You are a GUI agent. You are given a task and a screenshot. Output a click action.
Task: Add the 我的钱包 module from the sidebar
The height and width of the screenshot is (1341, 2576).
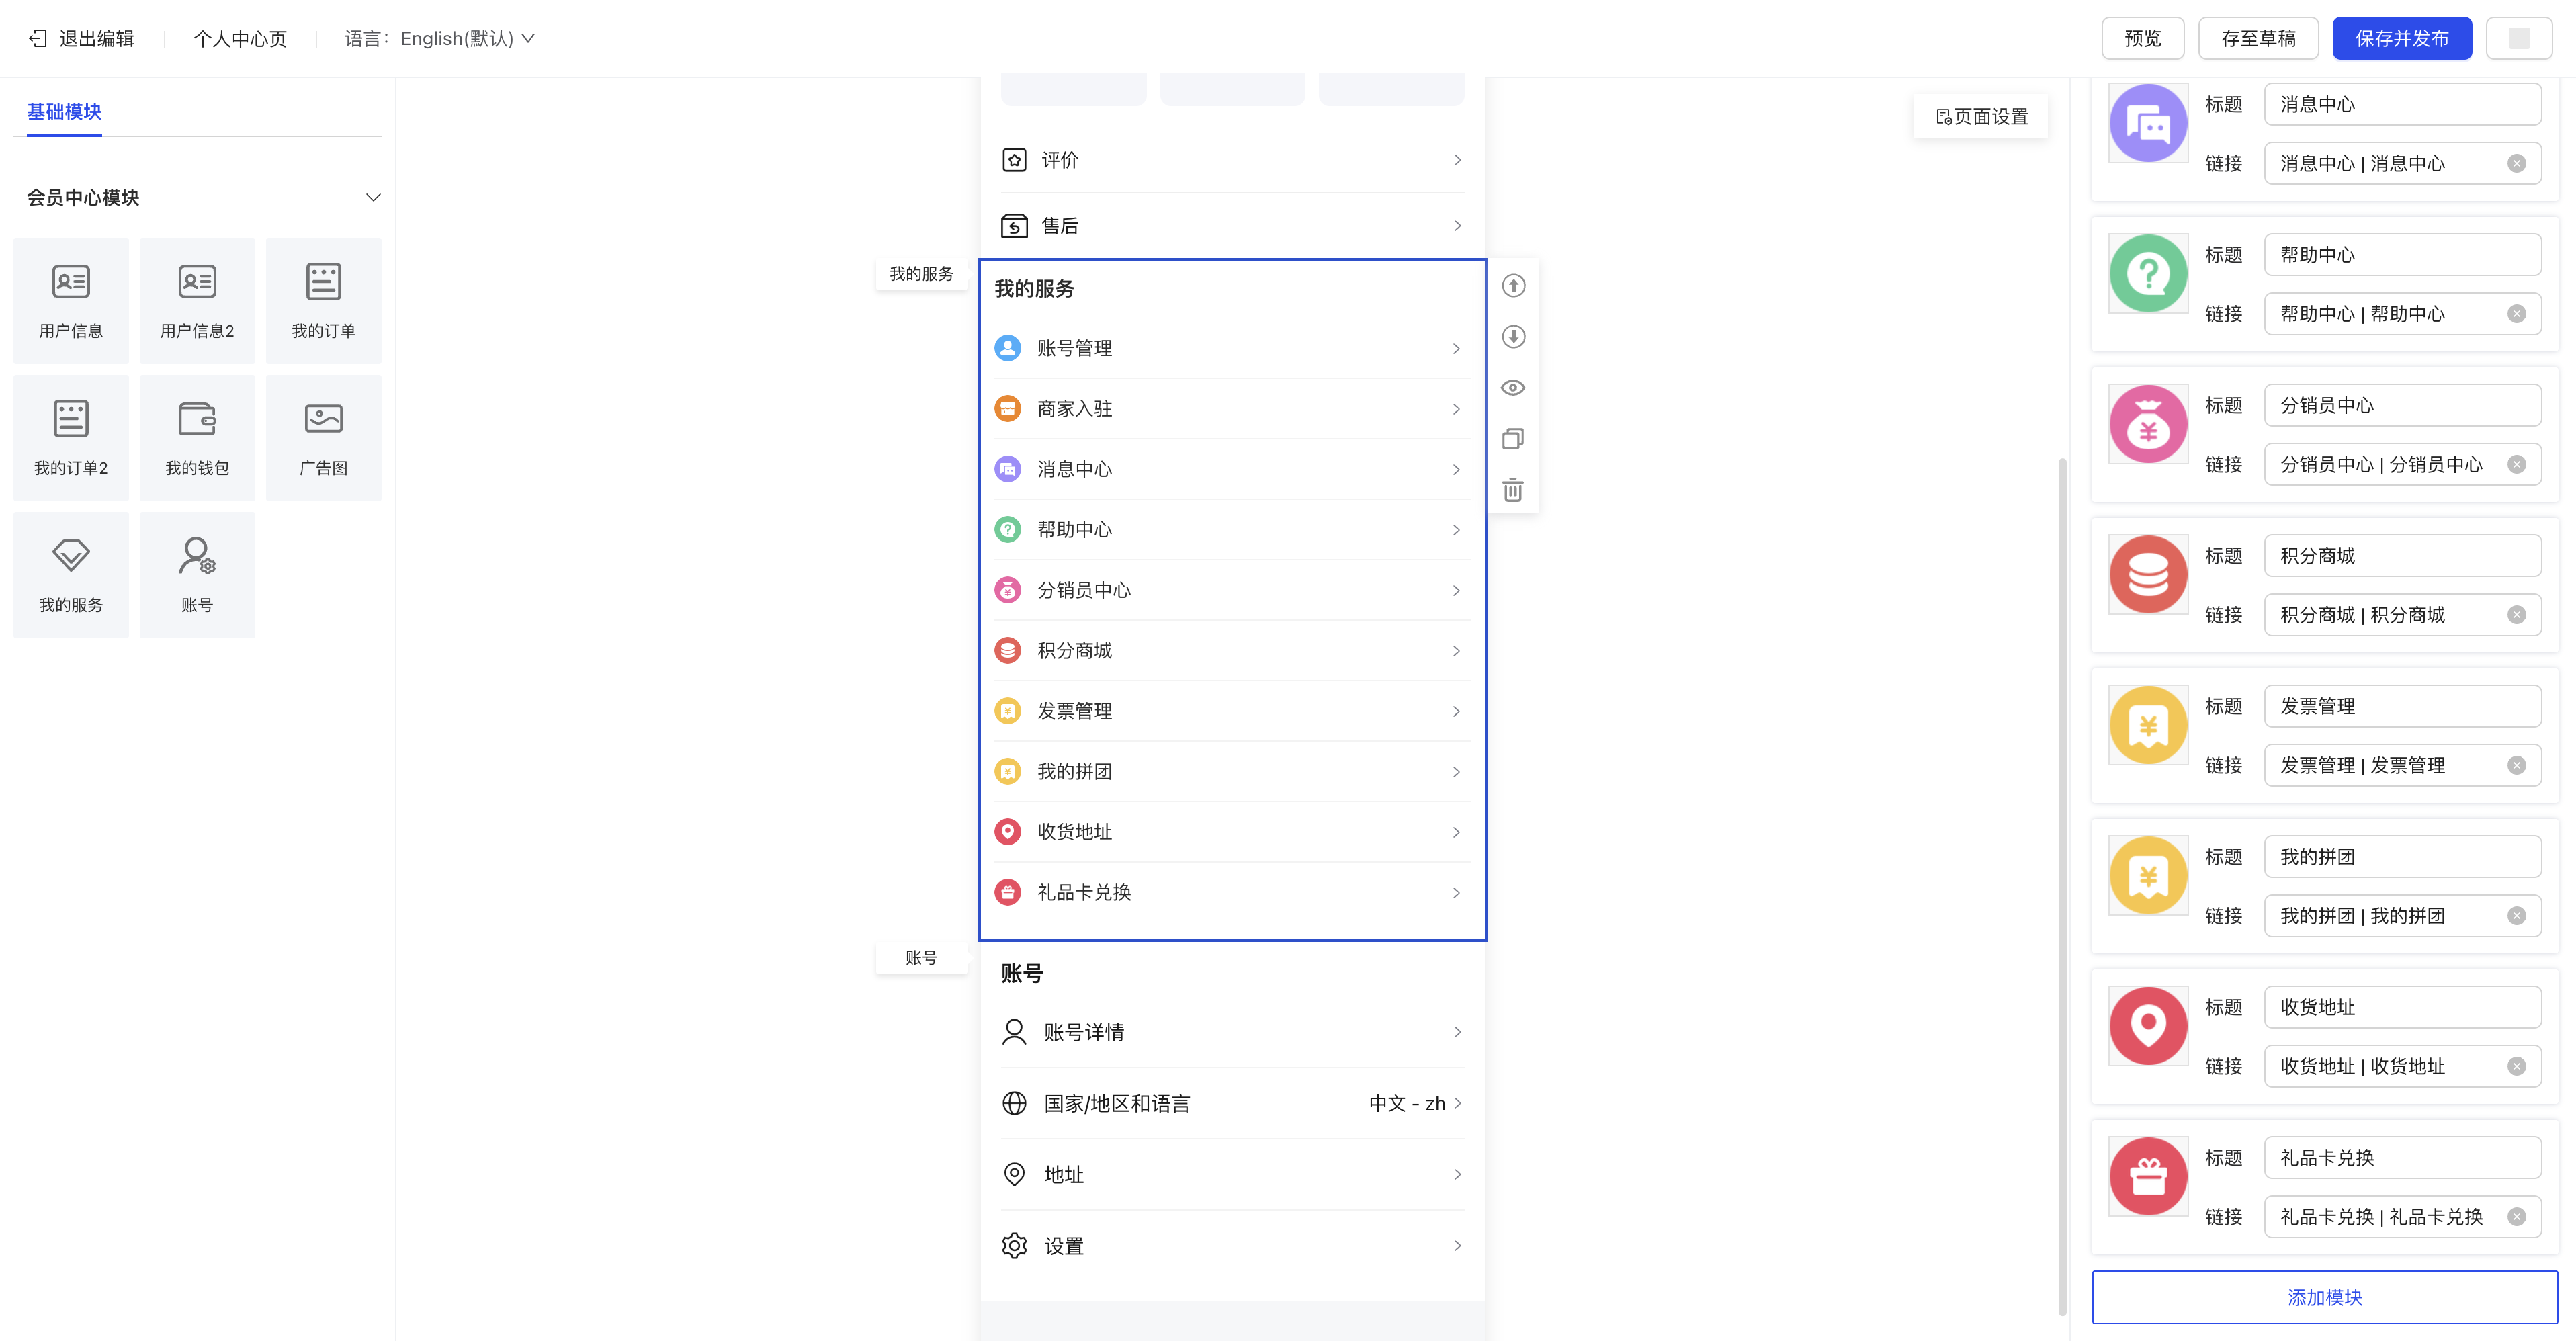197,437
